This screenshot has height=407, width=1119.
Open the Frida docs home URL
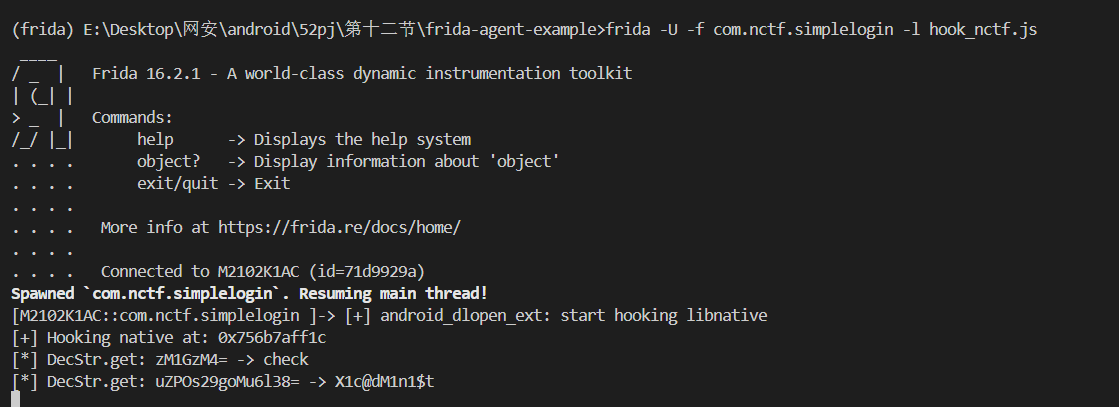339,227
